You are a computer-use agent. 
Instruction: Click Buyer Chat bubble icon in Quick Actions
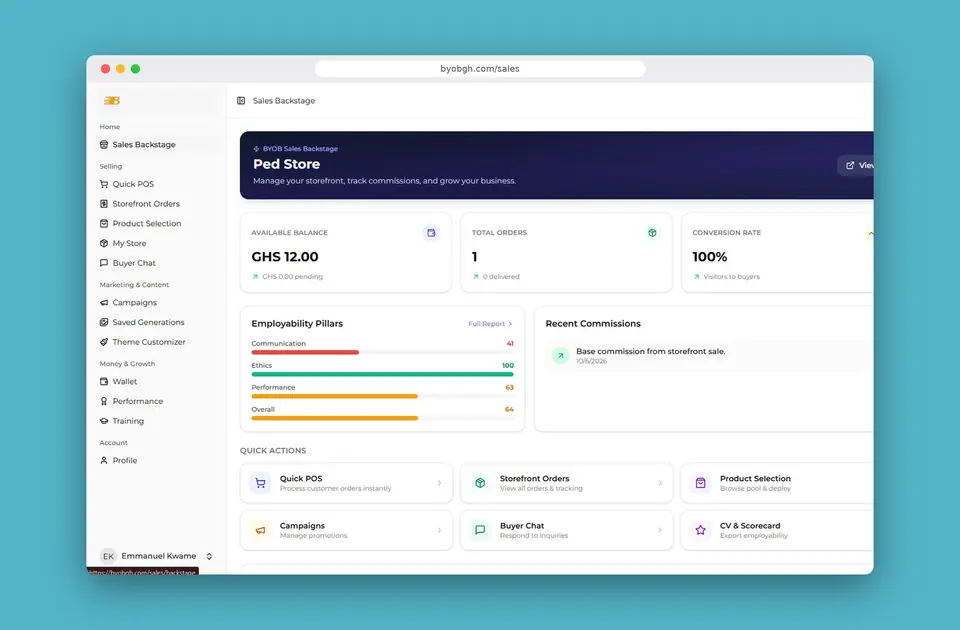480,530
